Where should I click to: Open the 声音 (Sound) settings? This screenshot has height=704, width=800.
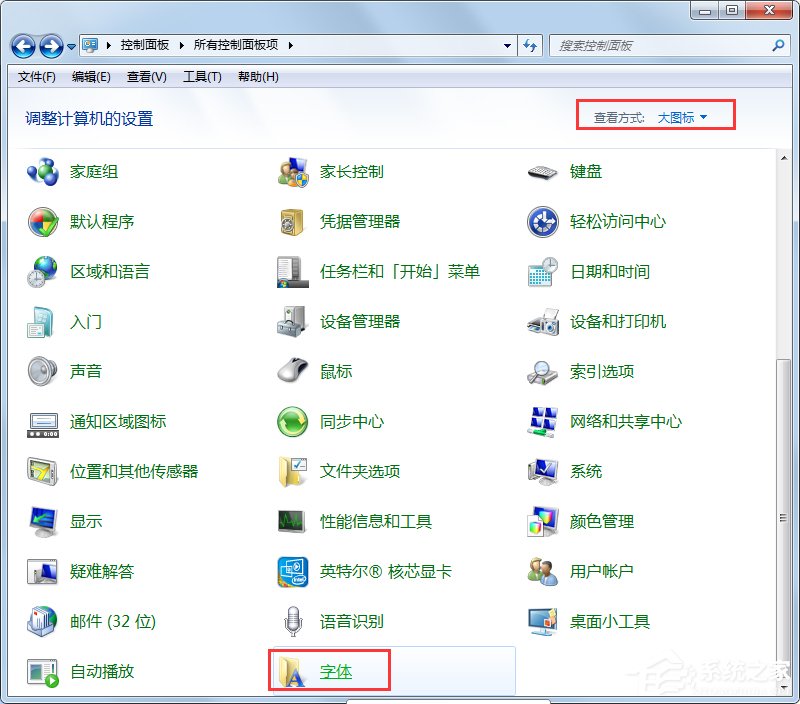(86, 371)
